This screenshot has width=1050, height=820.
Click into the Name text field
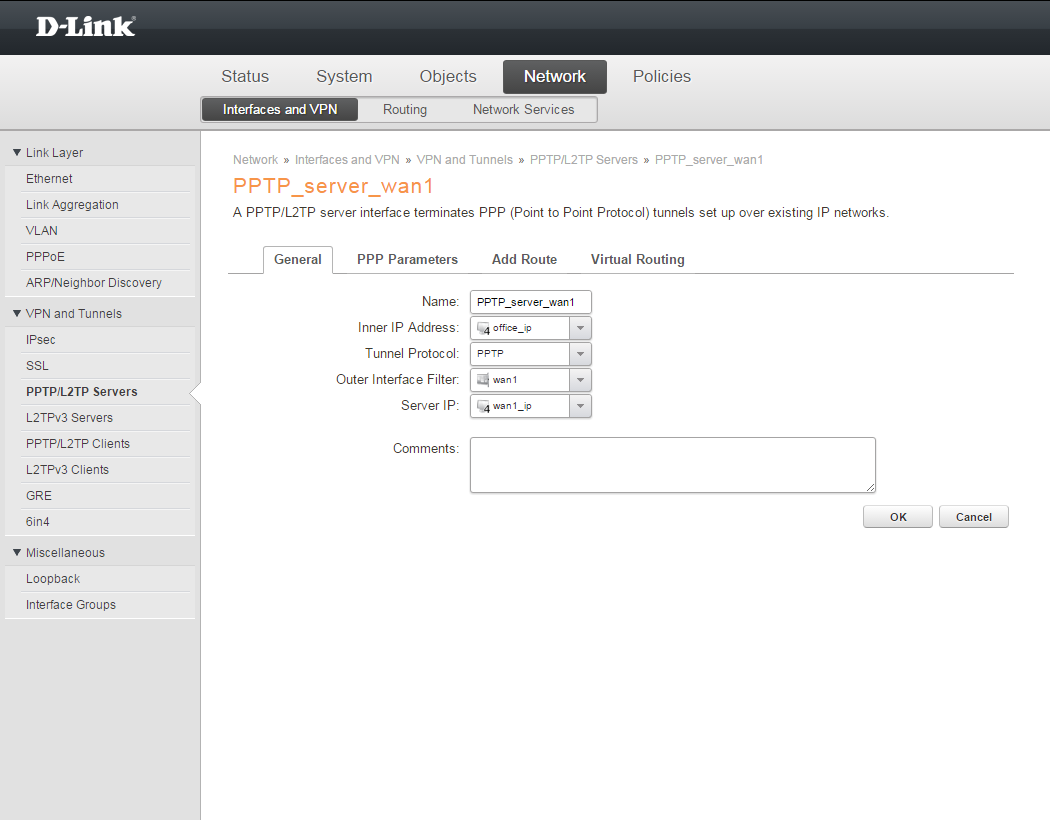coord(530,302)
